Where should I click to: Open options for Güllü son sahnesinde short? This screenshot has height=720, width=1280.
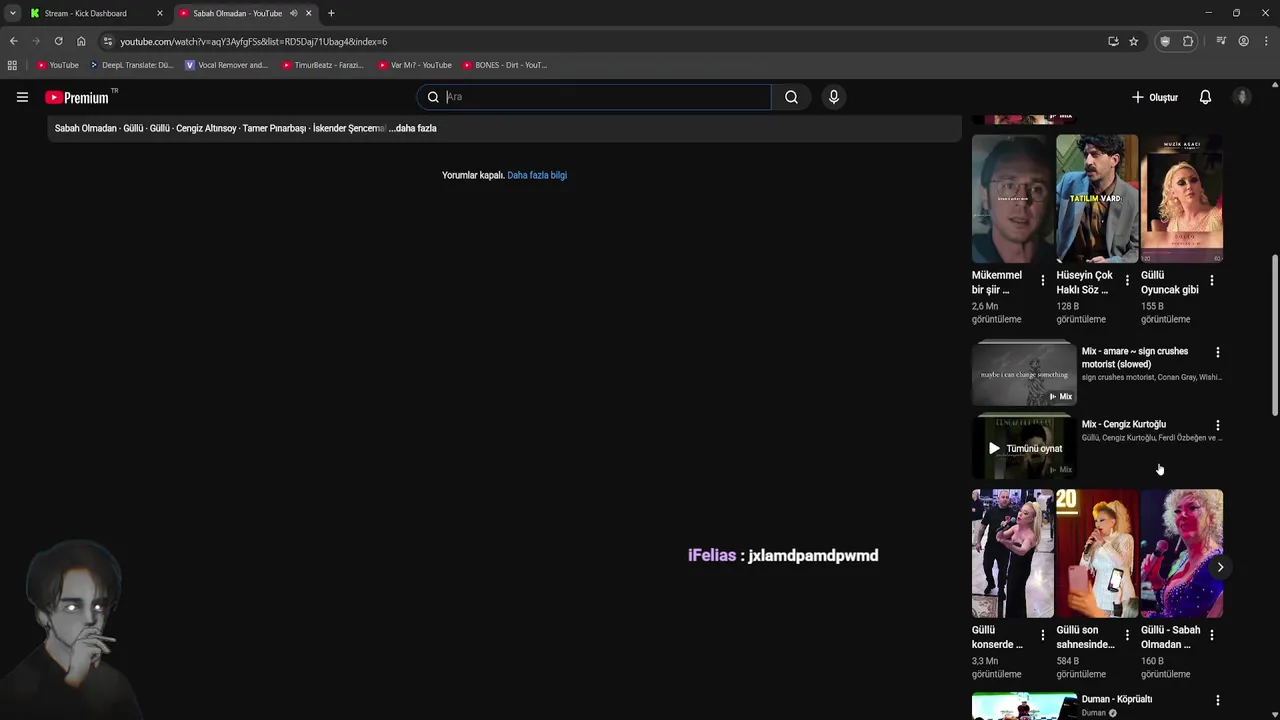click(1127, 636)
